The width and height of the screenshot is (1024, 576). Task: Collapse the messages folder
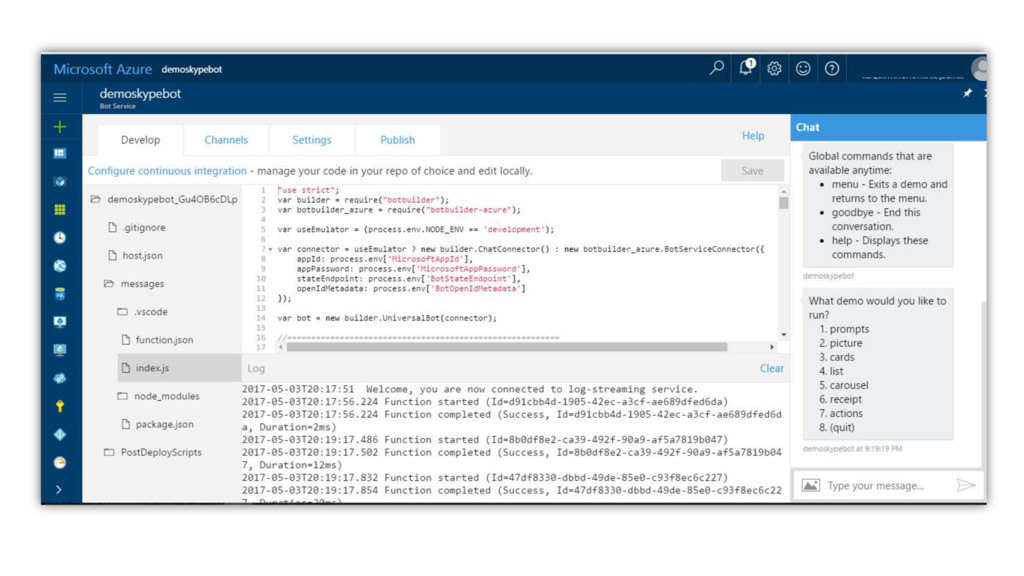click(135, 283)
